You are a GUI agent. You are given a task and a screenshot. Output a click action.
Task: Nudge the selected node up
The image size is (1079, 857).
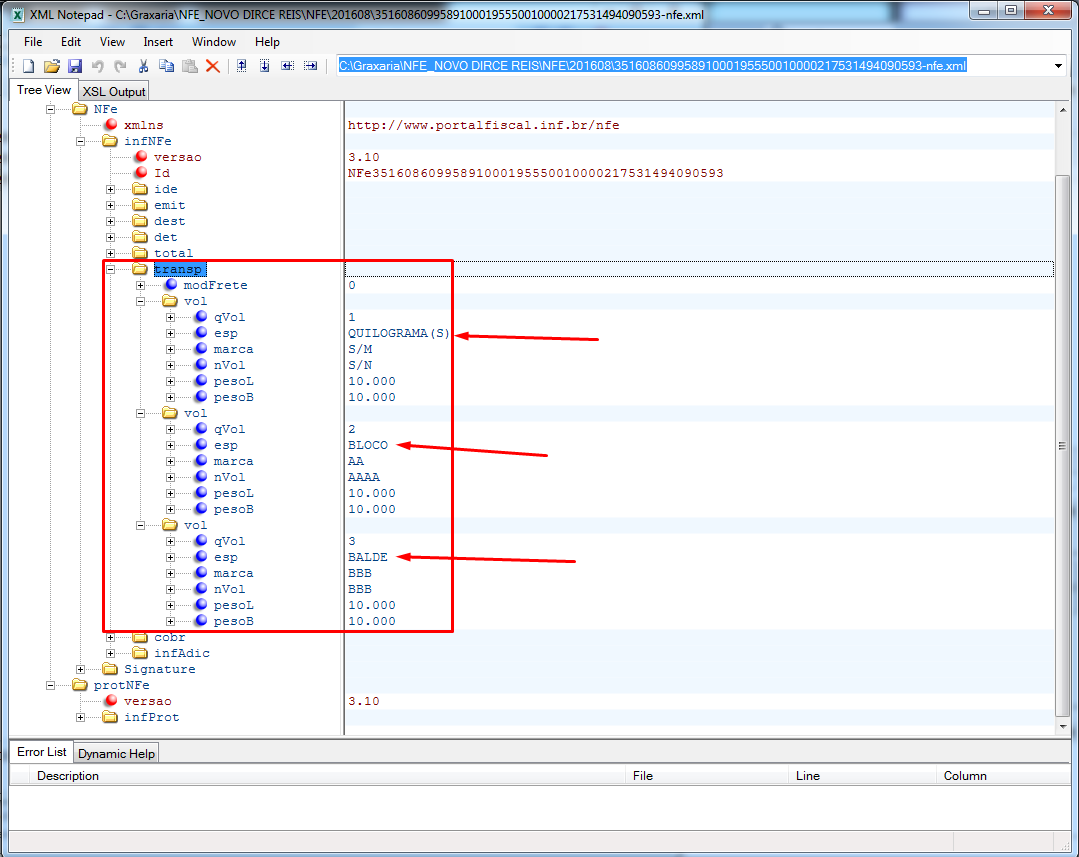(242, 66)
